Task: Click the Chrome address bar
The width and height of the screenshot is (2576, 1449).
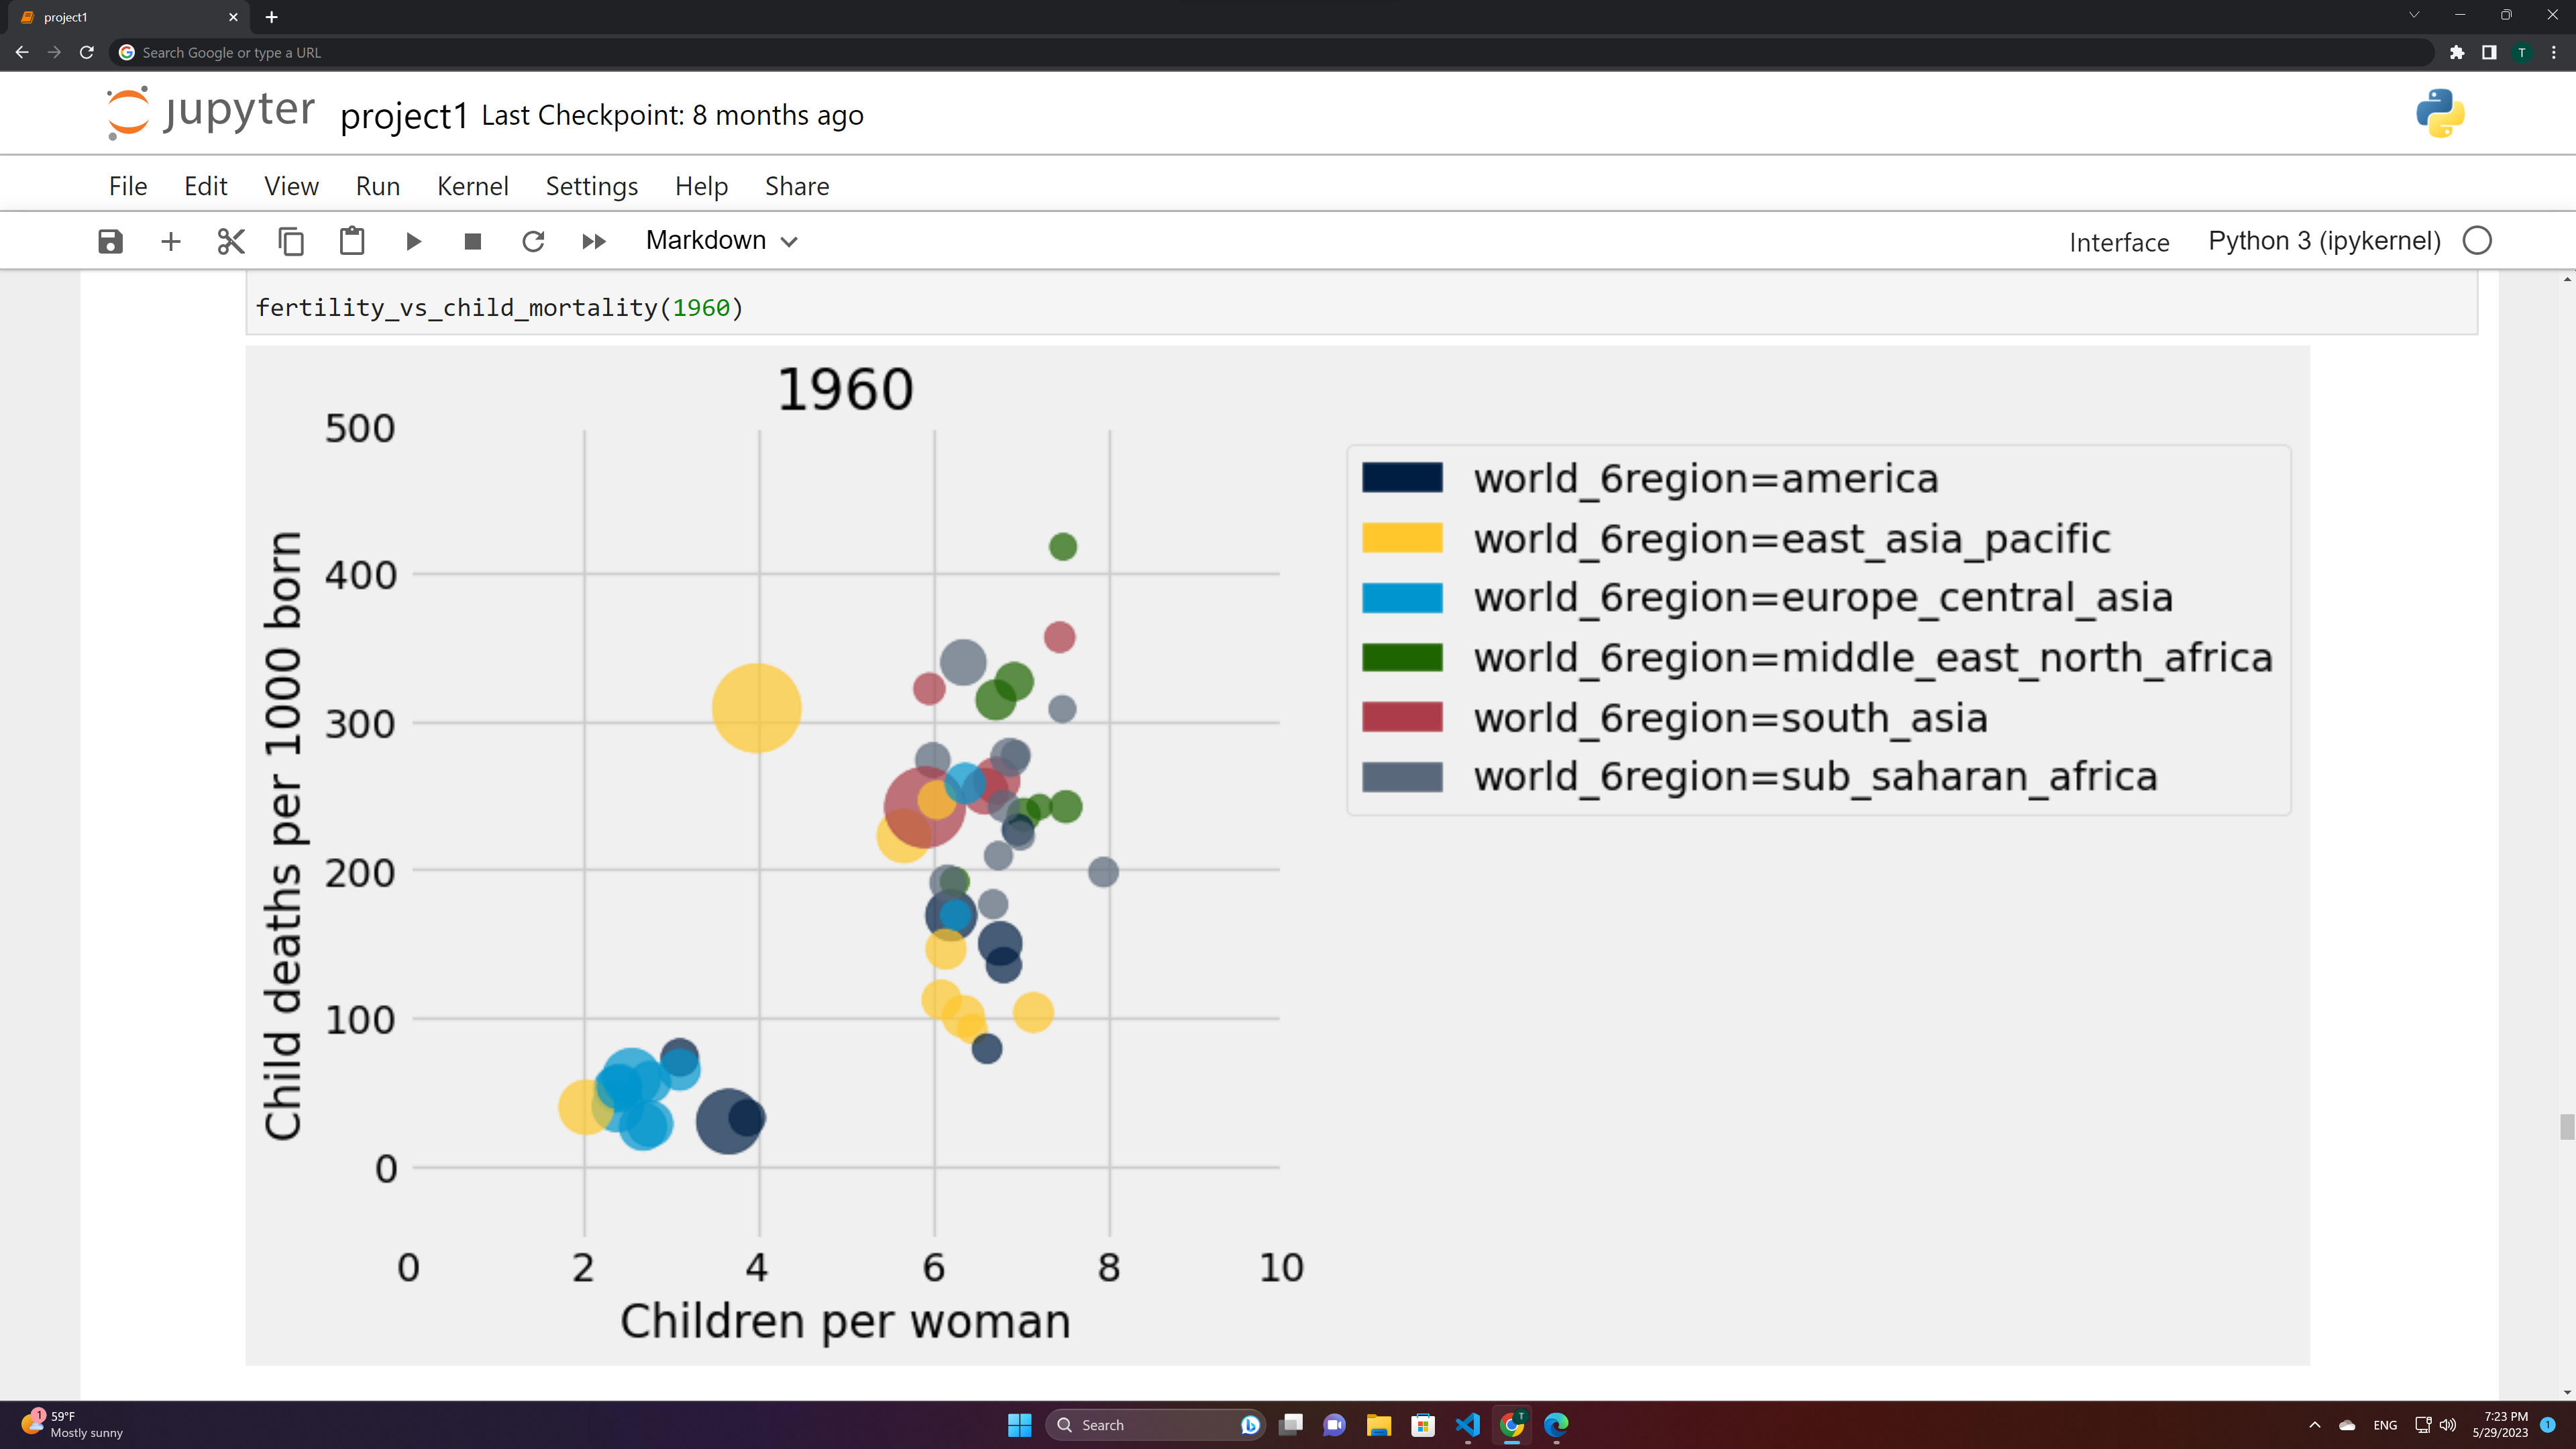Action: (x=1270, y=52)
